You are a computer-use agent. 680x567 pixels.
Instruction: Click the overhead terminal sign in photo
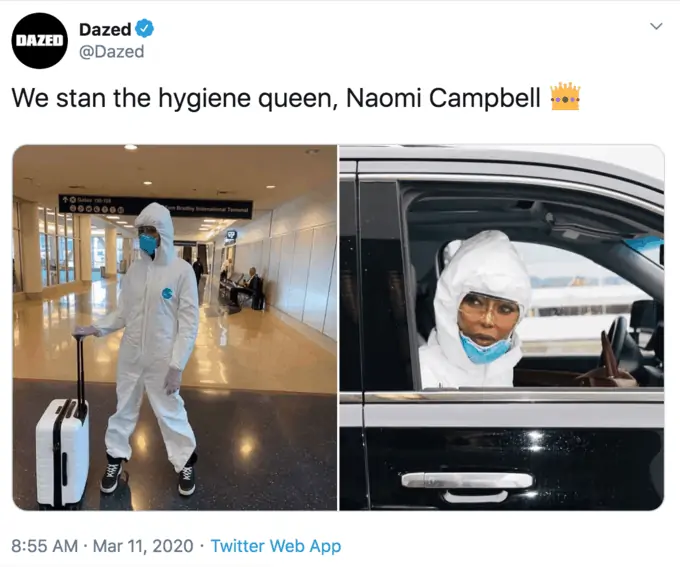(155, 206)
